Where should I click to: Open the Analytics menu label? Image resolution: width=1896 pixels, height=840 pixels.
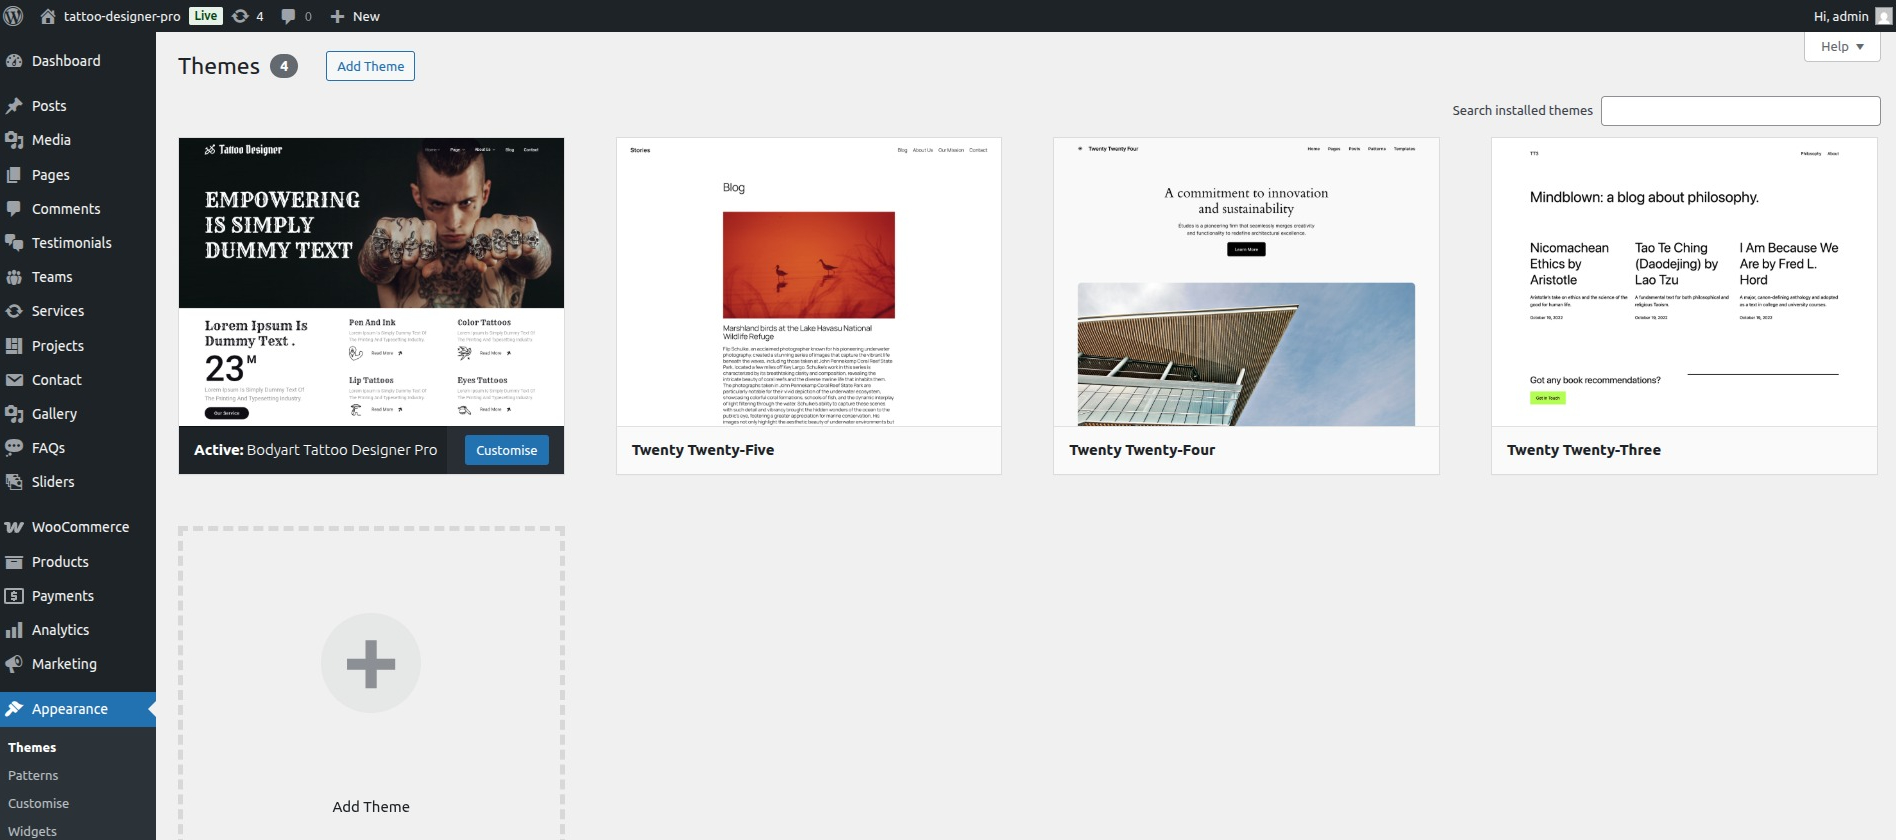[x=60, y=630]
